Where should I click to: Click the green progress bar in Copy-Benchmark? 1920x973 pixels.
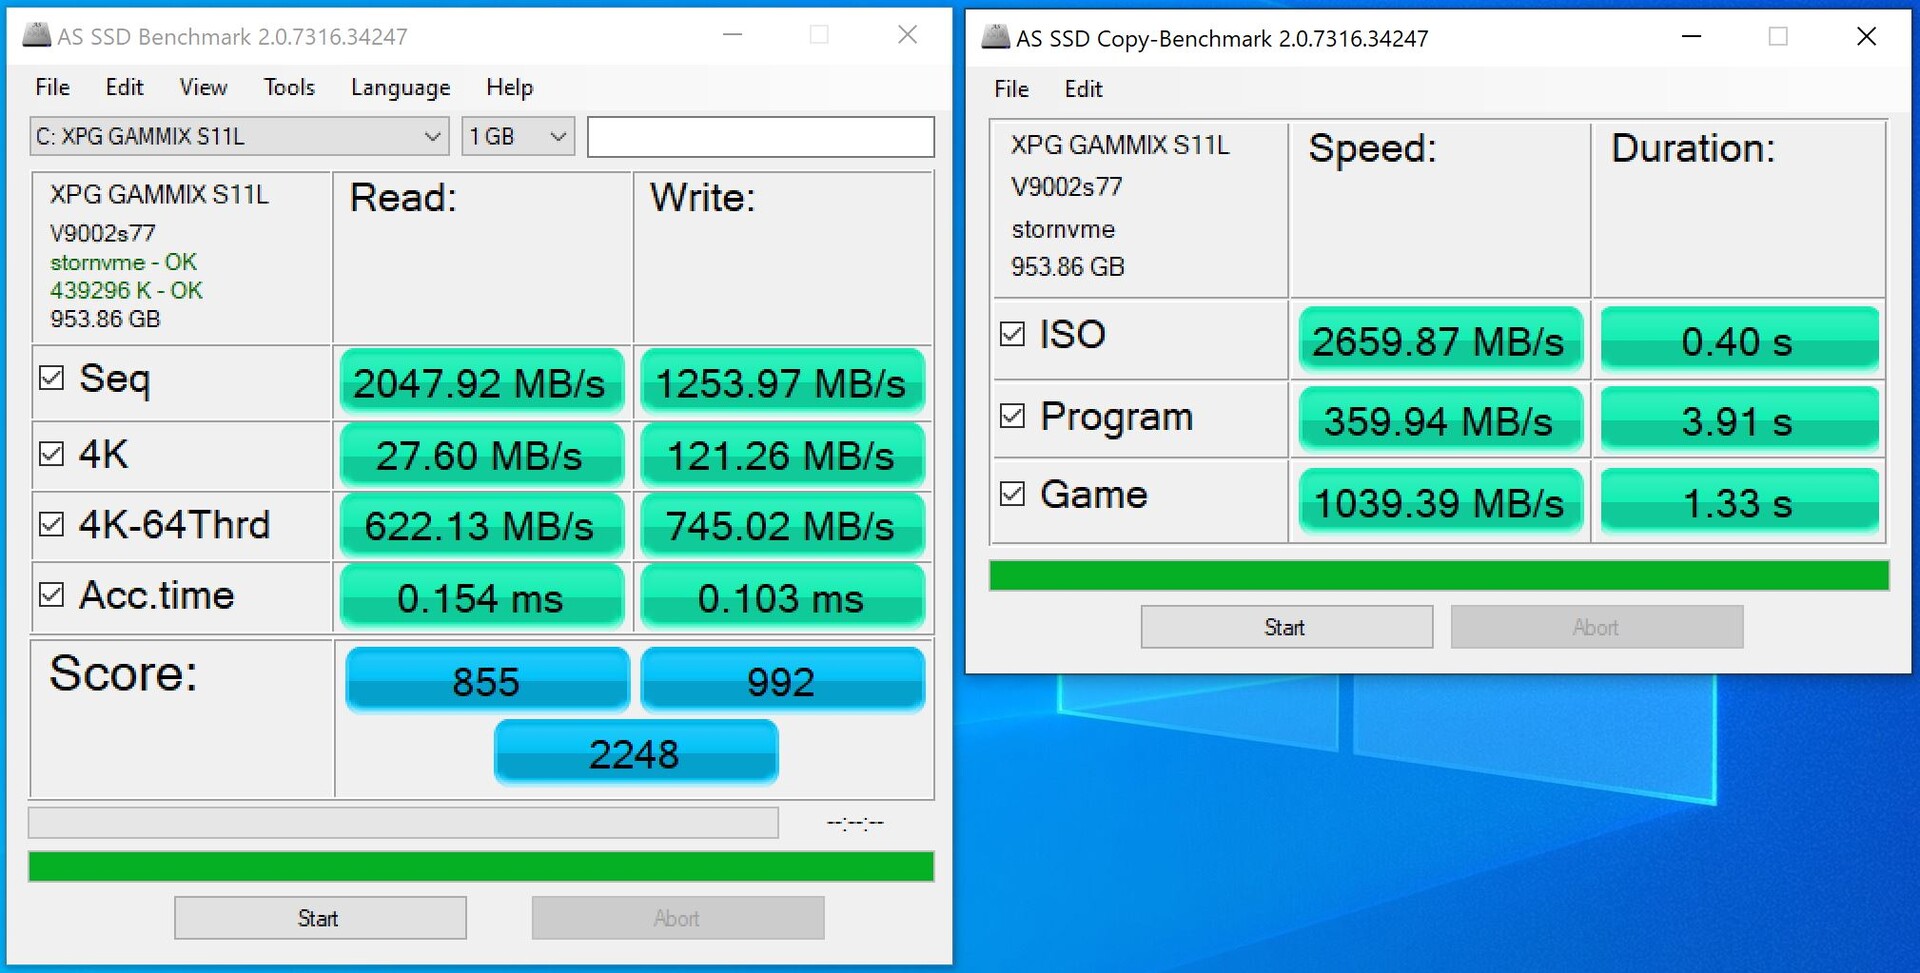pos(1439,575)
